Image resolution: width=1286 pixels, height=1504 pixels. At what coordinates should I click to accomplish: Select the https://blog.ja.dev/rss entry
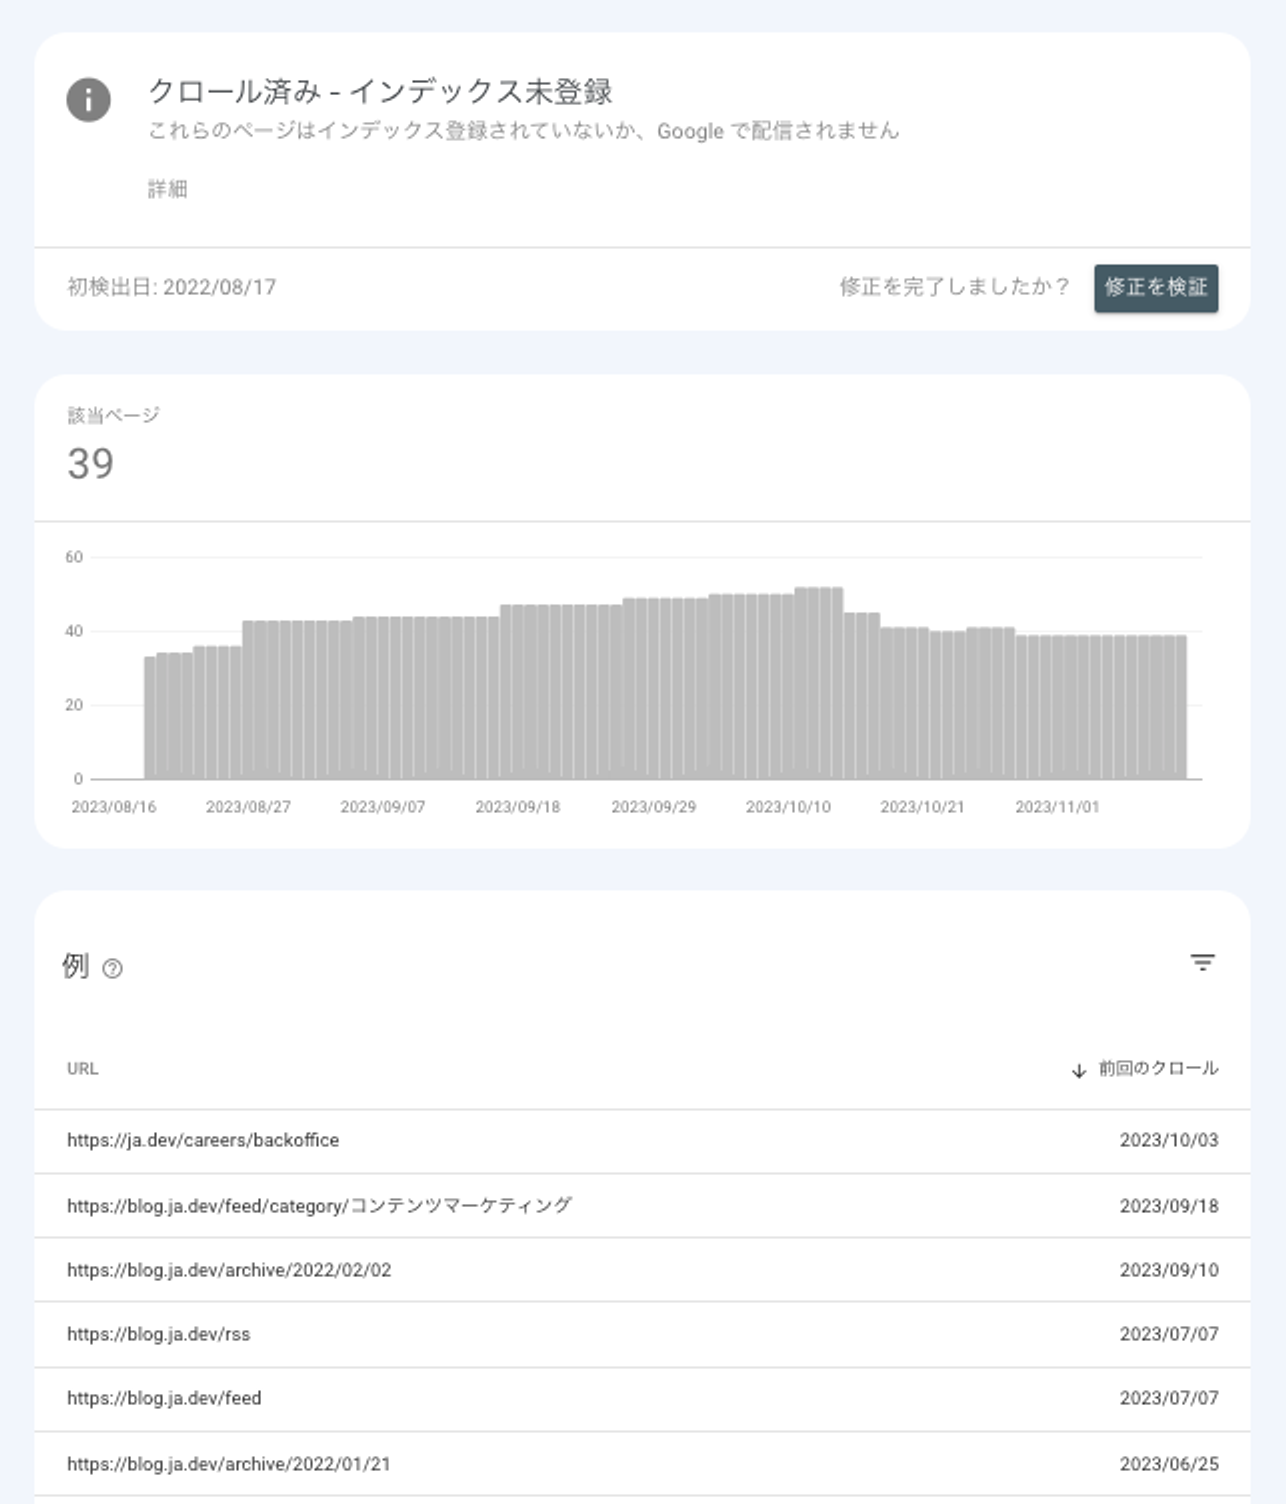pyautogui.click(x=160, y=1335)
